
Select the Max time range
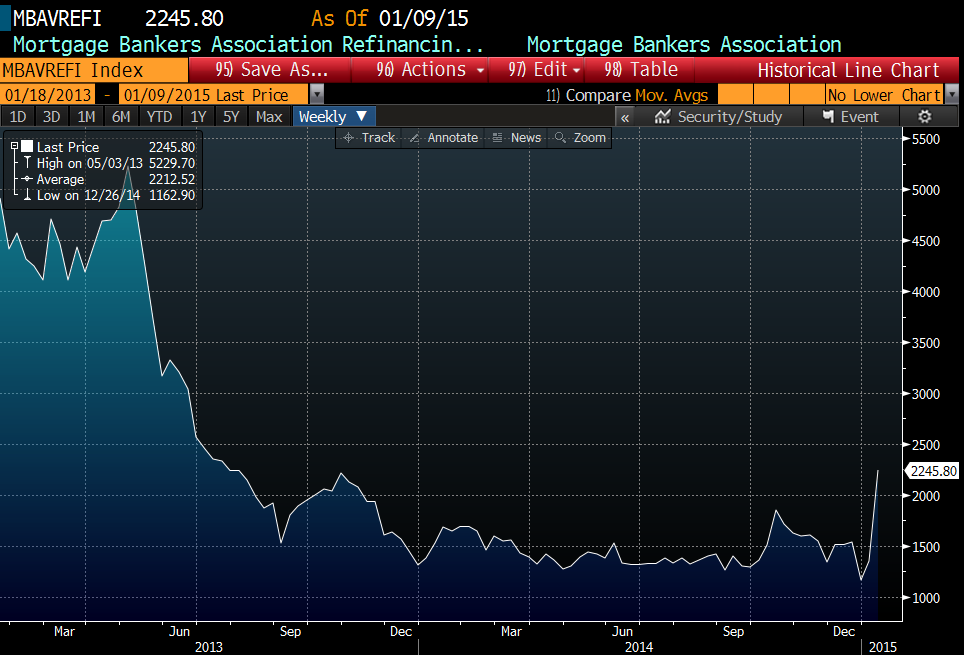pyautogui.click(x=269, y=117)
